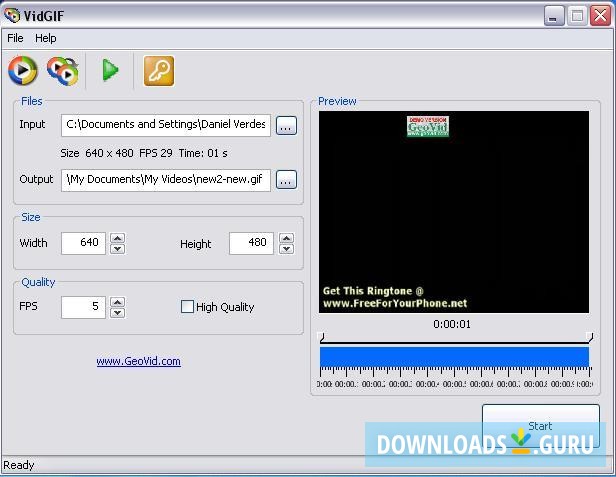
Task: Click the VidGIF title bar app icon
Action: pyautogui.click(x=12, y=15)
